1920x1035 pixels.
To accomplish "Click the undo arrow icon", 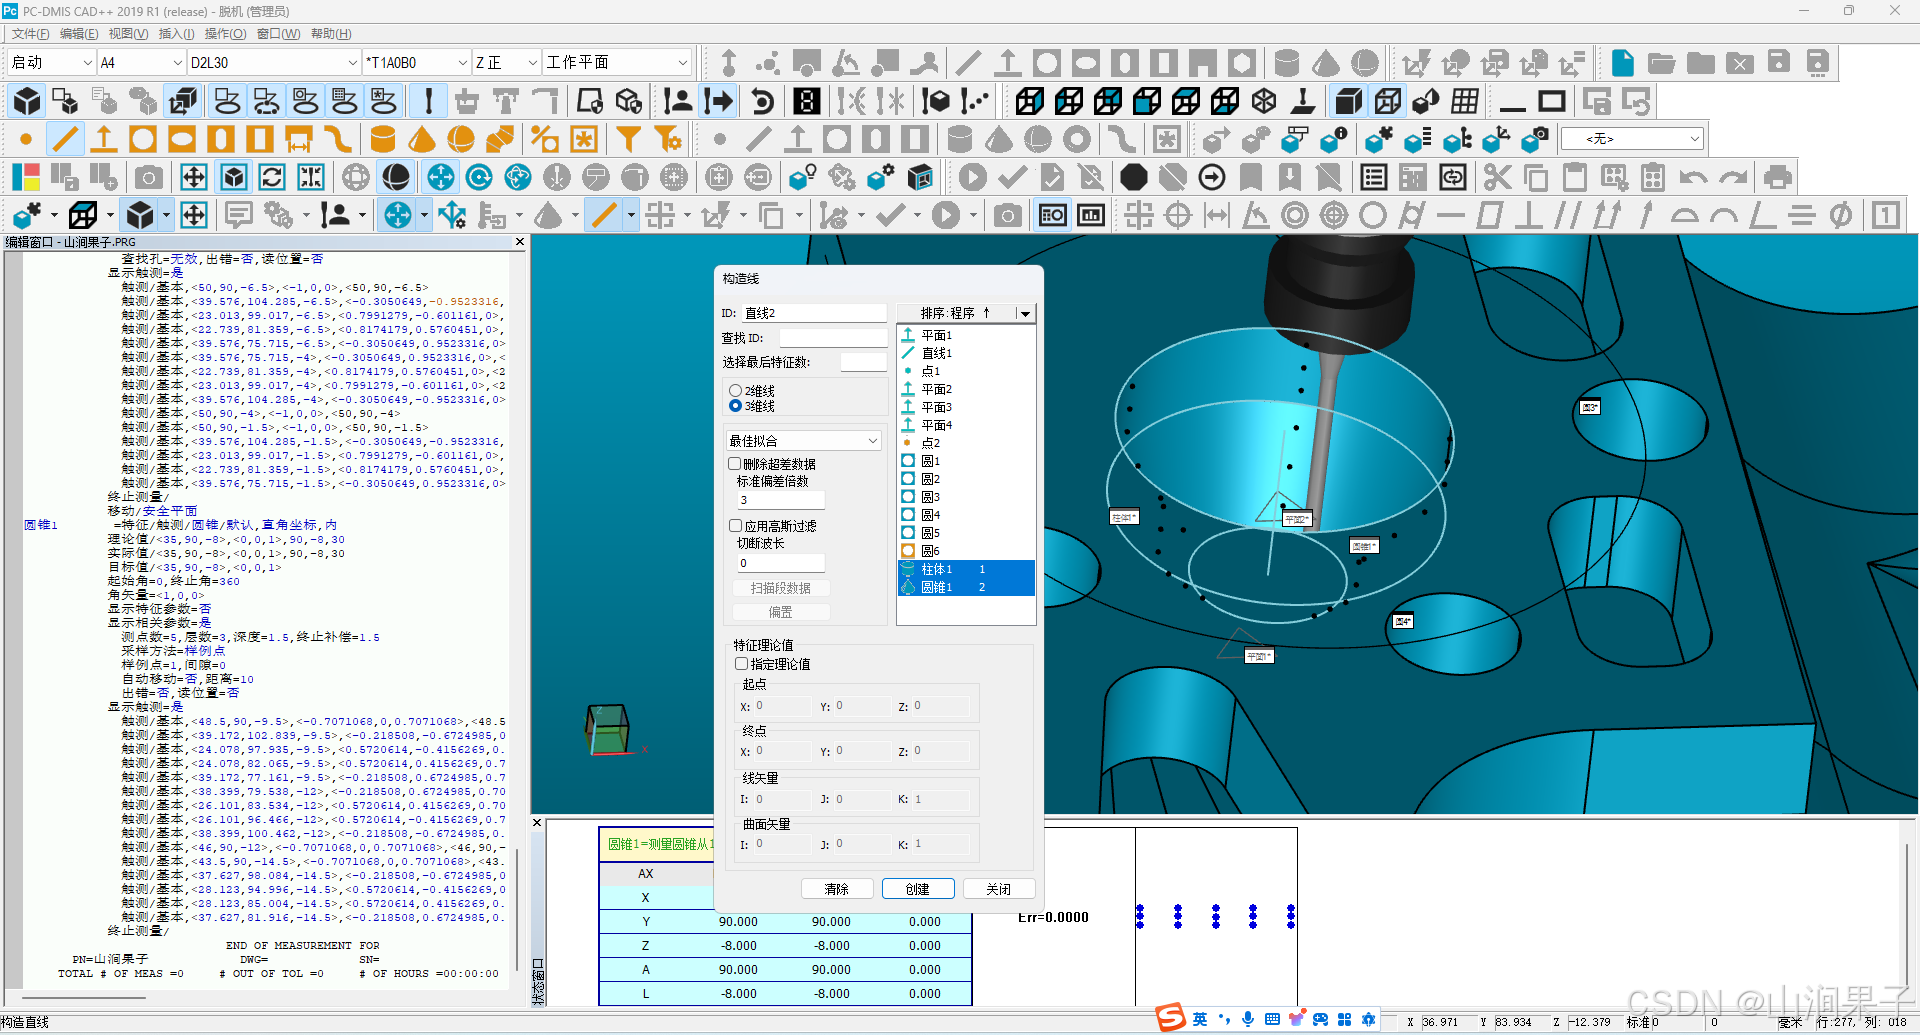I will 1693,178.
